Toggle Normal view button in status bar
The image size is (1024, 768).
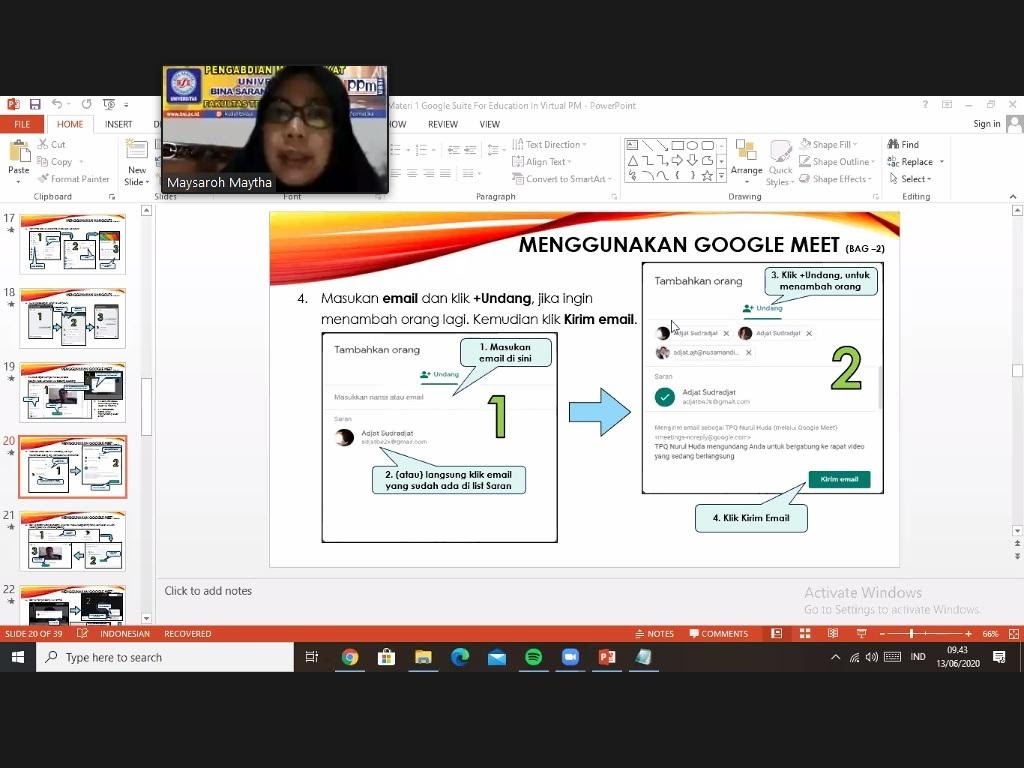tap(776, 633)
